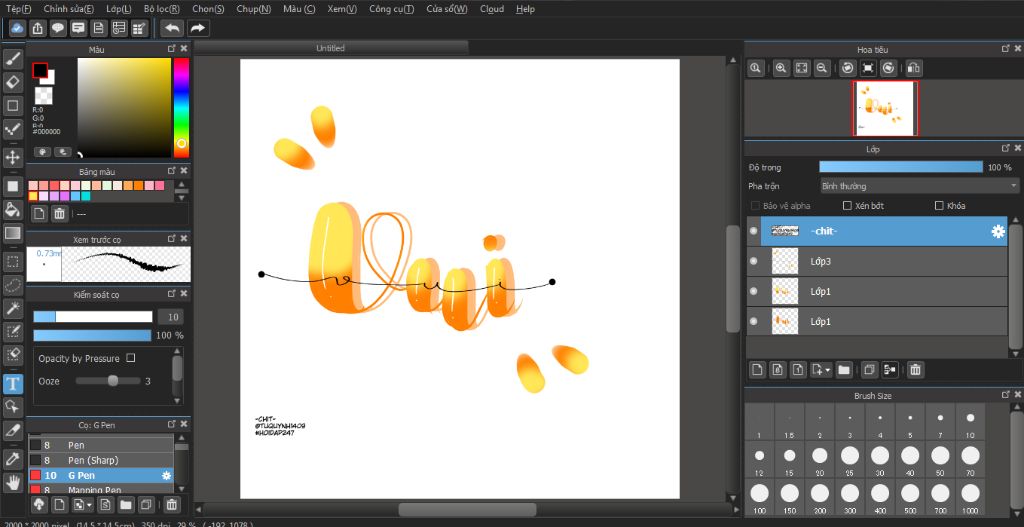Open Chỉnh sửa(E) menu

tap(69, 9)
